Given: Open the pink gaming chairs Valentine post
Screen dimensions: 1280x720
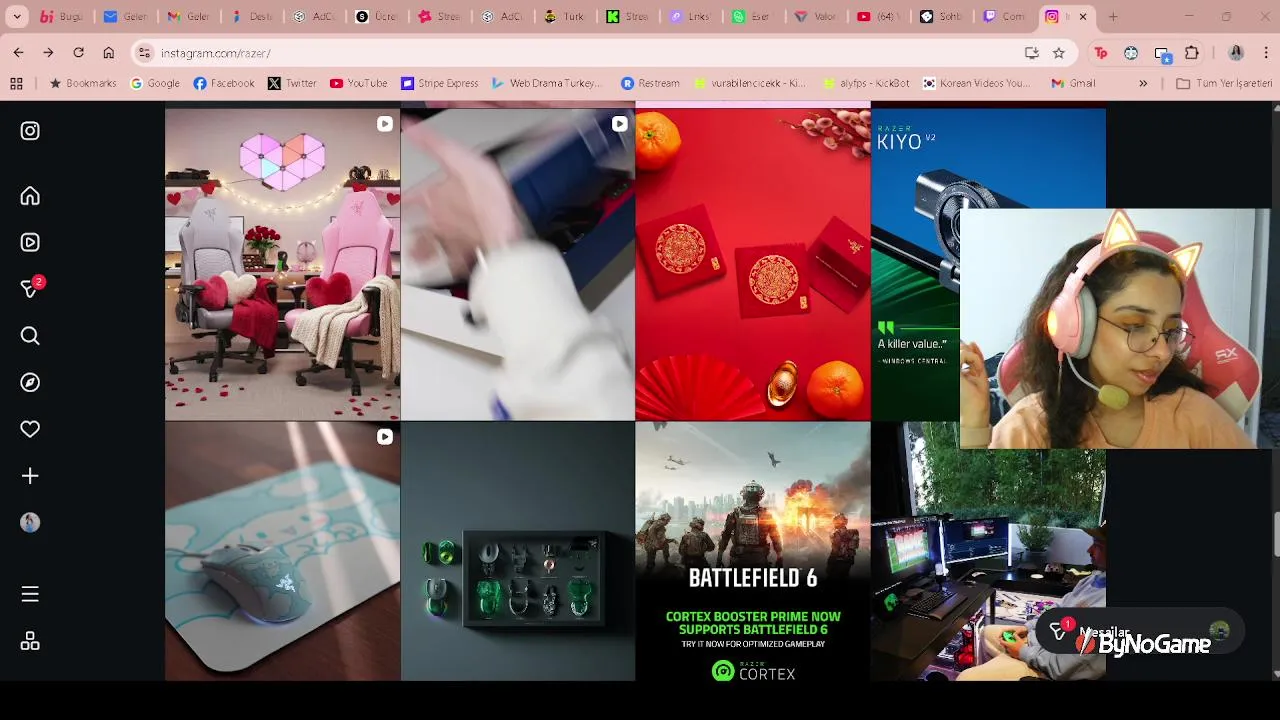Looking at the screenshot, I should point(282,264).
